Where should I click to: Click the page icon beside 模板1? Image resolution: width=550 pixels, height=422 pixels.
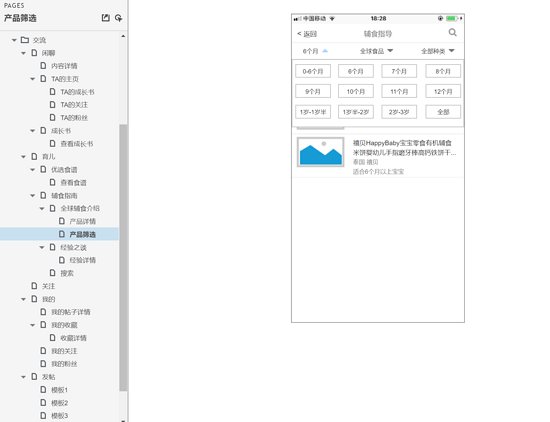43,390
